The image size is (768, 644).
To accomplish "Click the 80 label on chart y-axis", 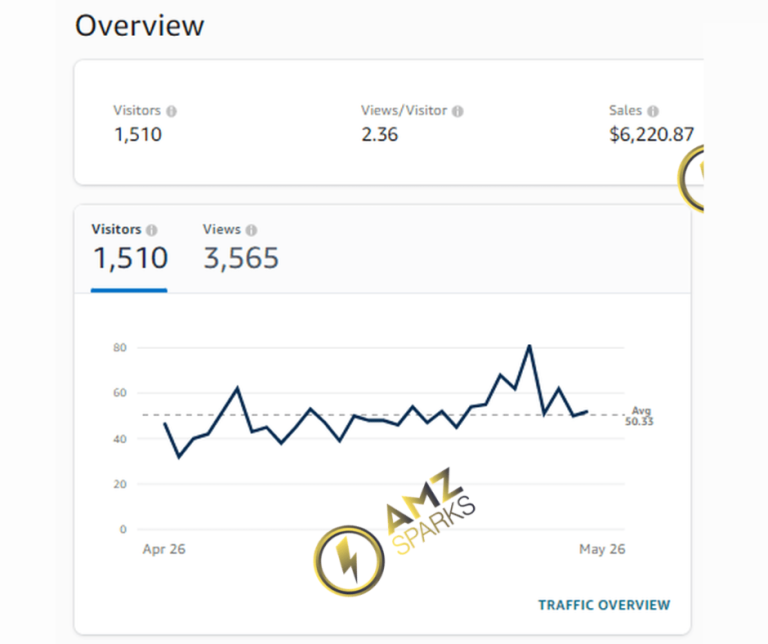I will coord(120,348).
